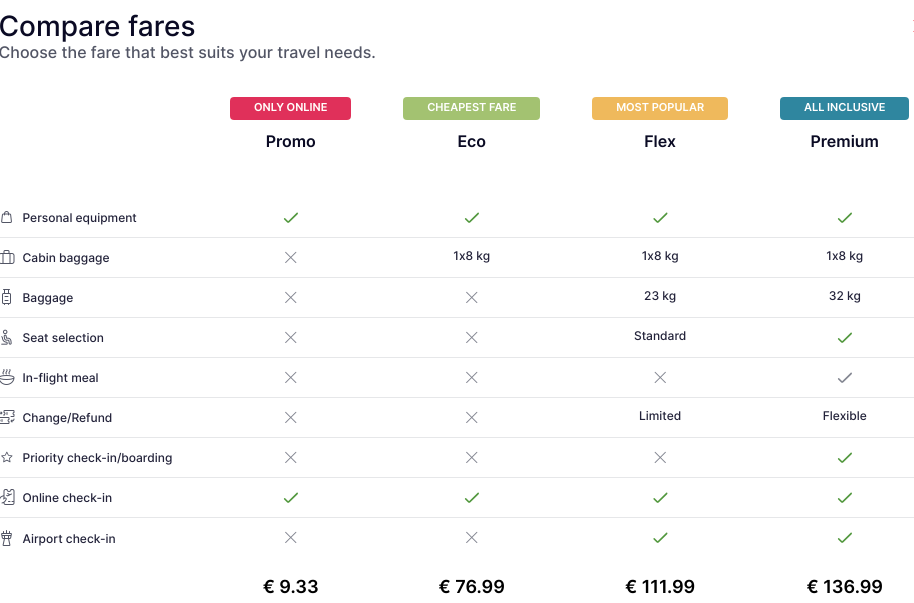Click the Airport check-in tower icon
The width and height of the screenshot is (914, 603).
point(6,538)
